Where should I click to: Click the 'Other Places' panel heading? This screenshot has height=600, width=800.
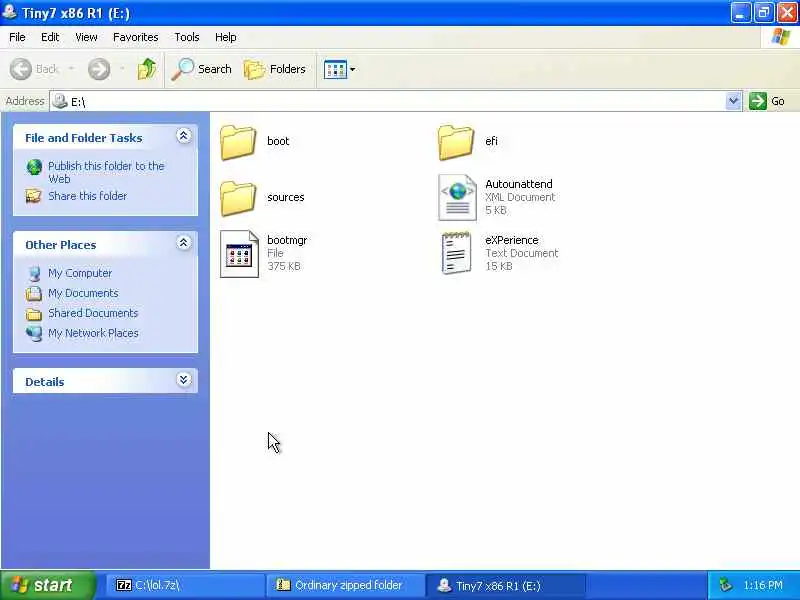pos(61,245)
